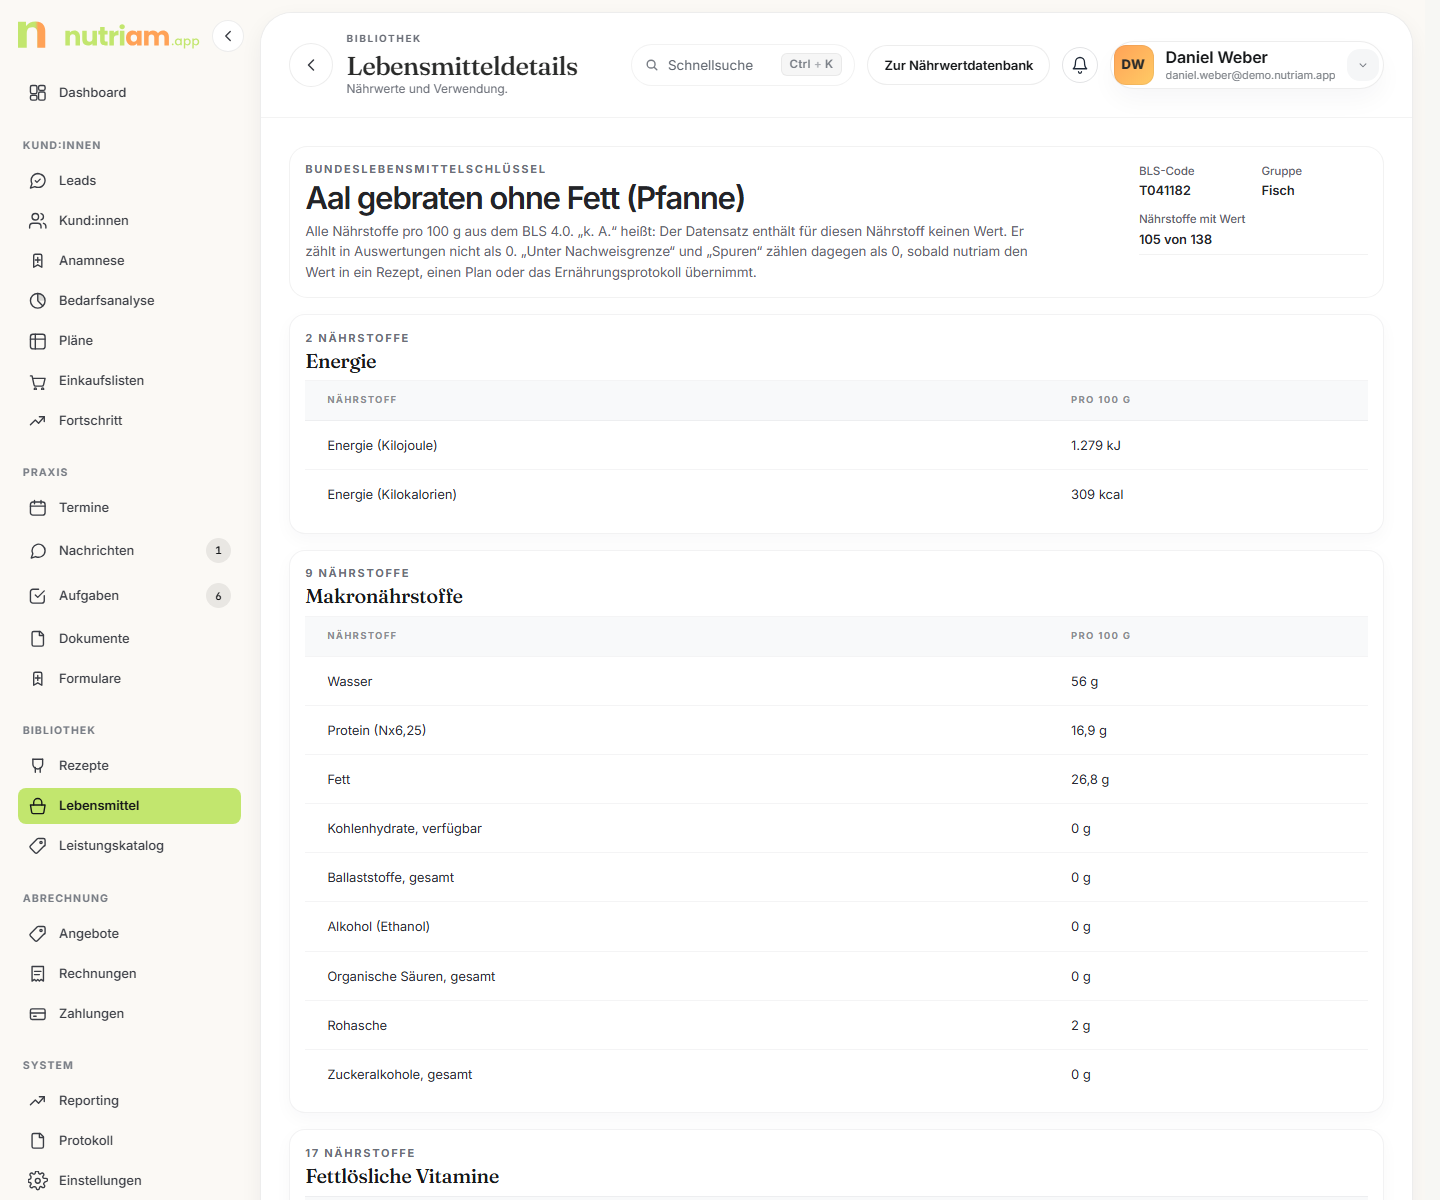Click the Bedarfsanalyse pie chart icon
Image resolution: width=1440 pixels, height=1200 pixels.
(38, 301)
